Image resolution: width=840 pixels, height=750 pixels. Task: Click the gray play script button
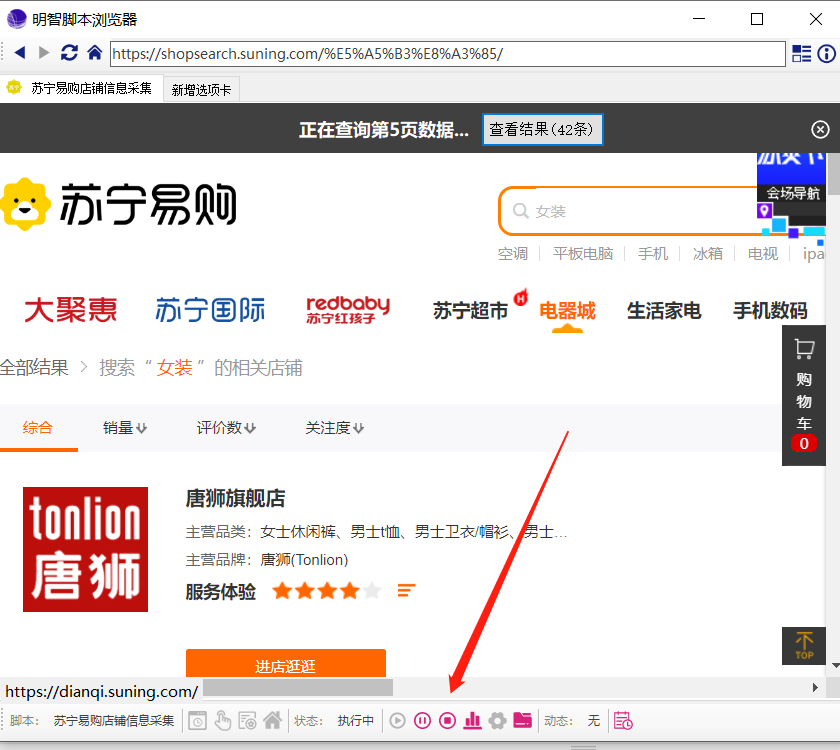(397, 721)
